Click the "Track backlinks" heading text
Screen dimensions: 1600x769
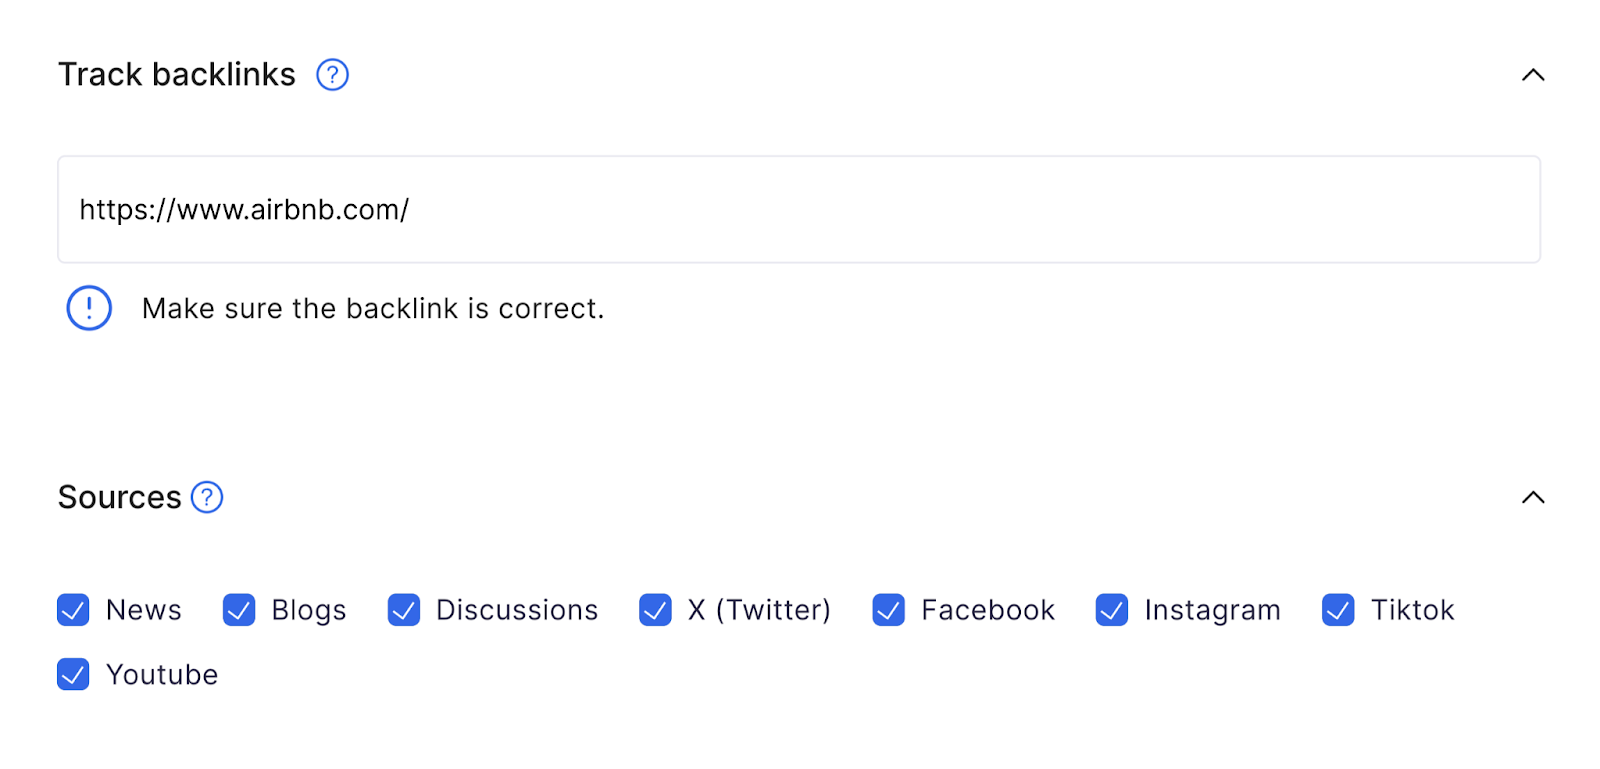point(177,75)
